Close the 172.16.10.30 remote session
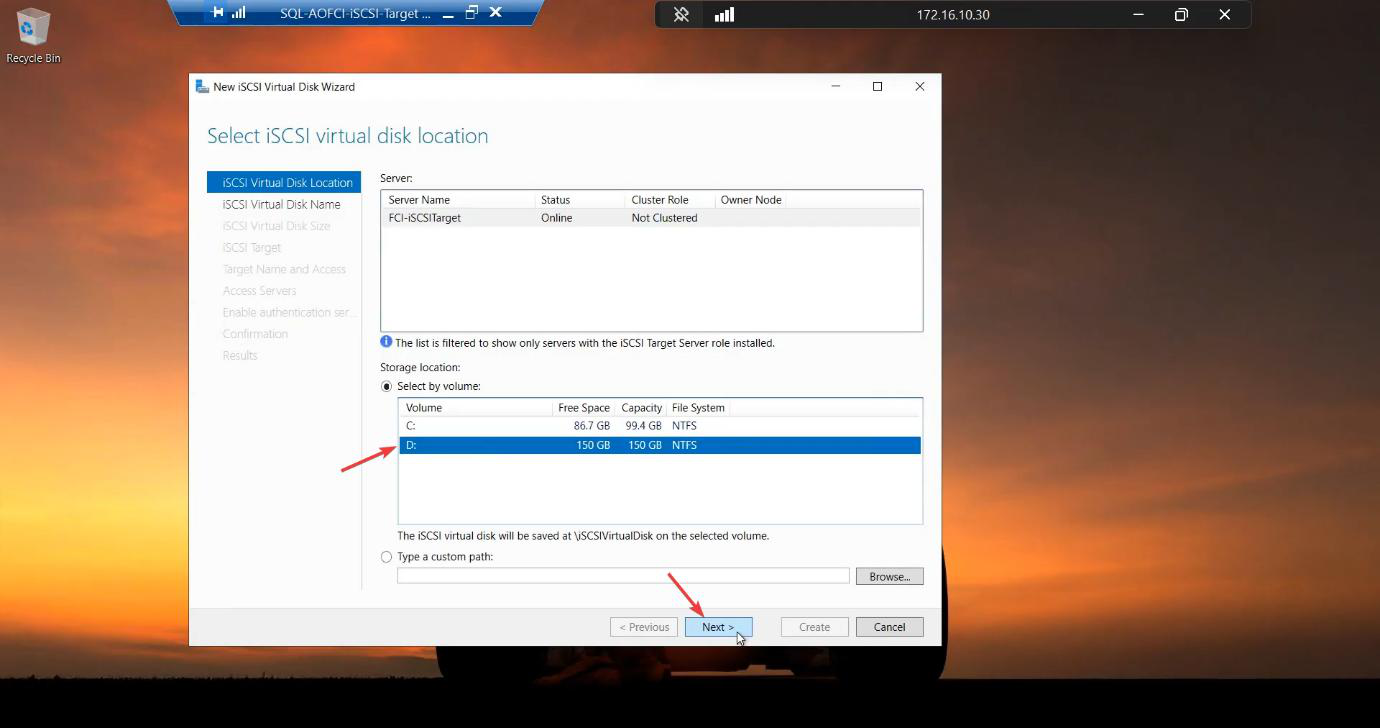This screenshot has height=728, width=1380. tap(1224, 15)
